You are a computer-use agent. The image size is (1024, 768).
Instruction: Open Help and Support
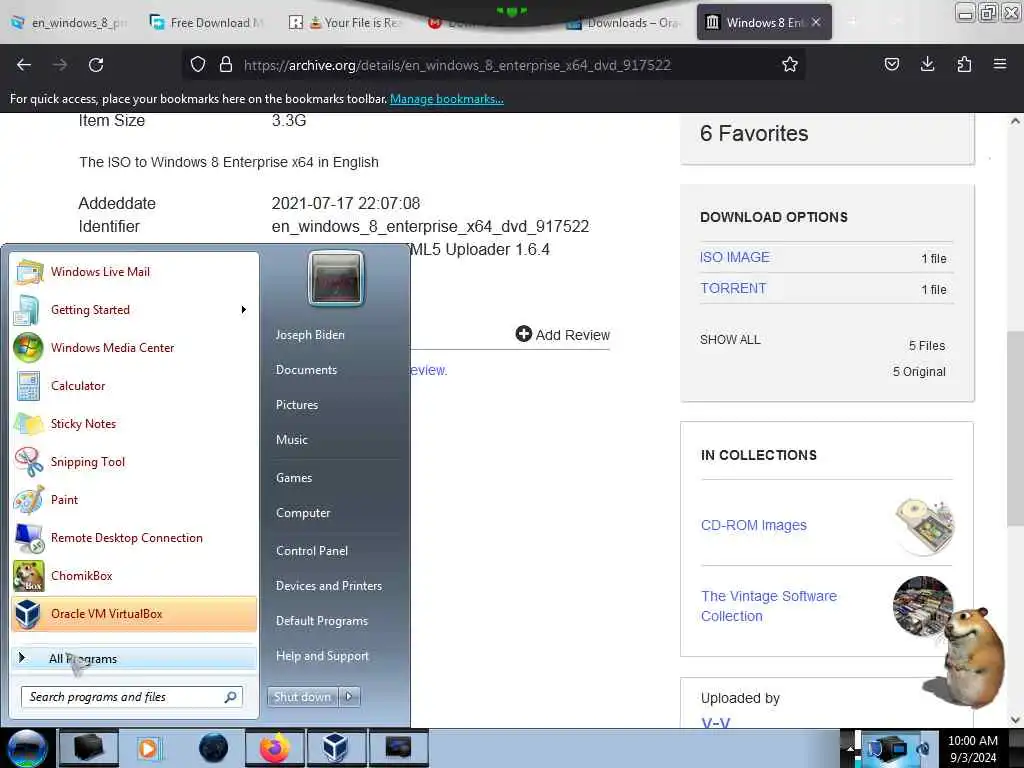322,656
